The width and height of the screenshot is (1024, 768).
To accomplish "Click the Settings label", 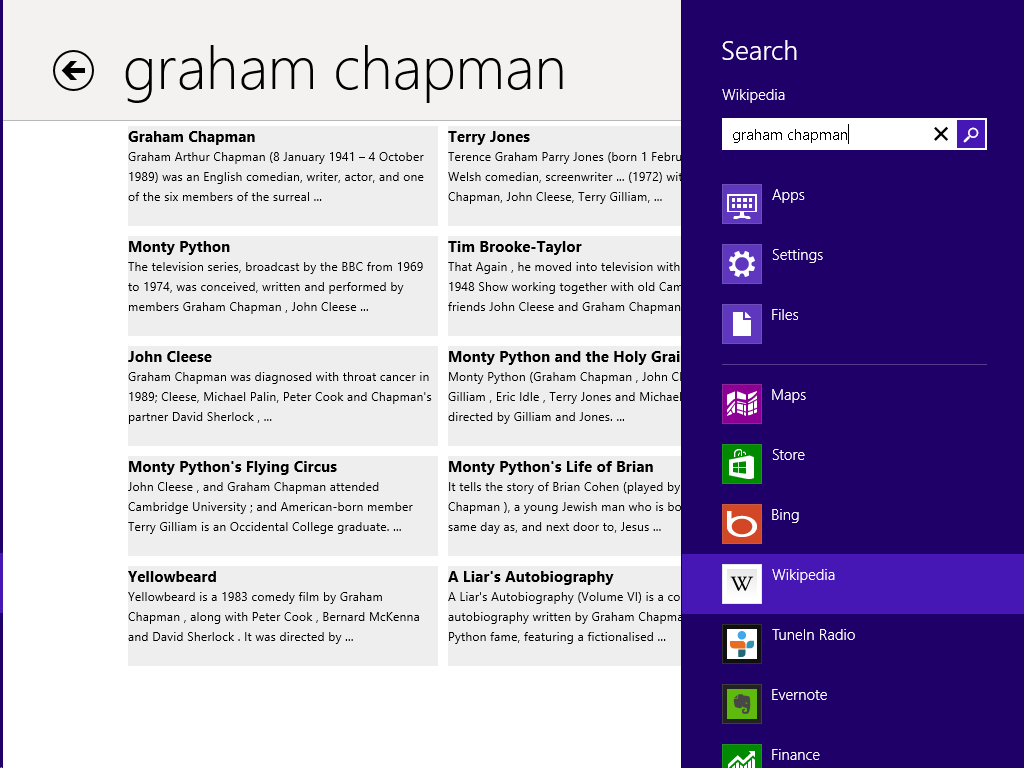I will click(797, 255).
